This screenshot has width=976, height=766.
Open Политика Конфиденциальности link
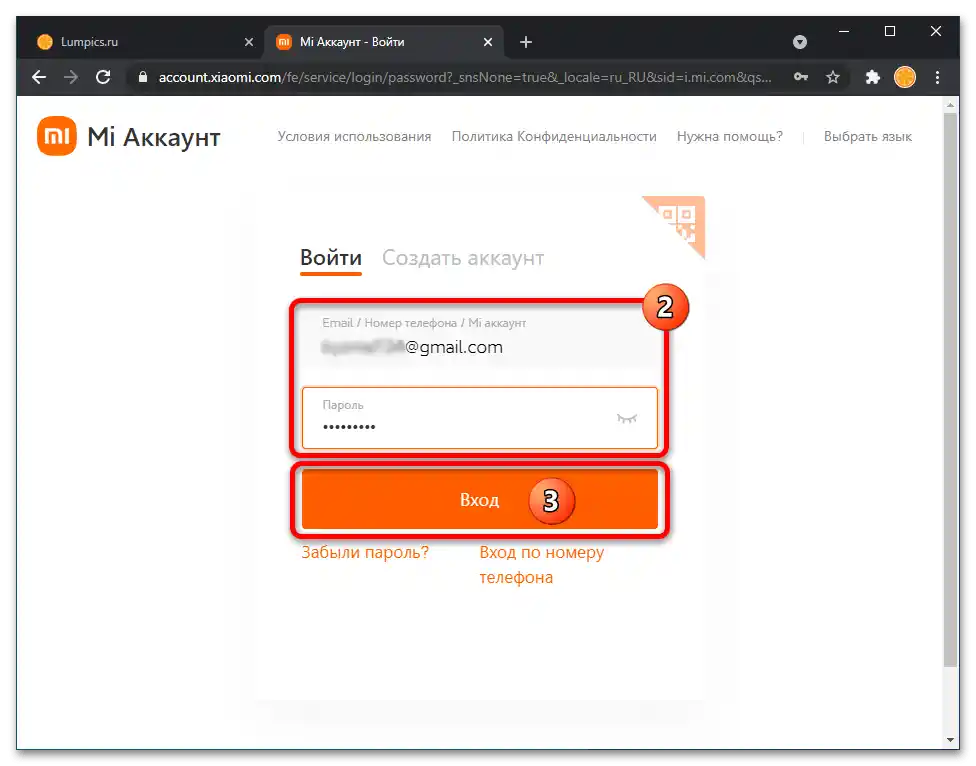pos(554,136)
